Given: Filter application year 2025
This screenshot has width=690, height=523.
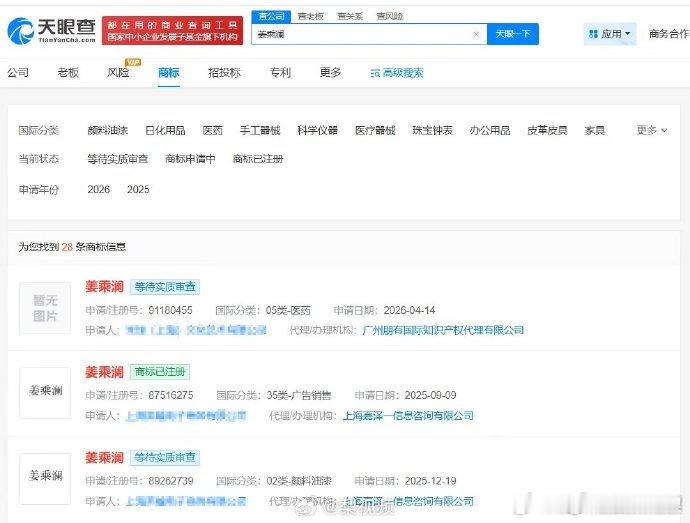Looking at the screenshot, I should 138,189.
